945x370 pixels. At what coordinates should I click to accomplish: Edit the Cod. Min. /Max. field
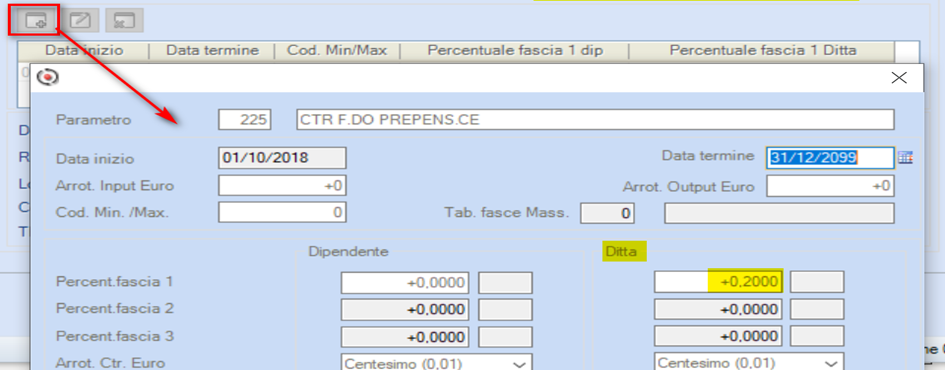[x=282, y=213]
